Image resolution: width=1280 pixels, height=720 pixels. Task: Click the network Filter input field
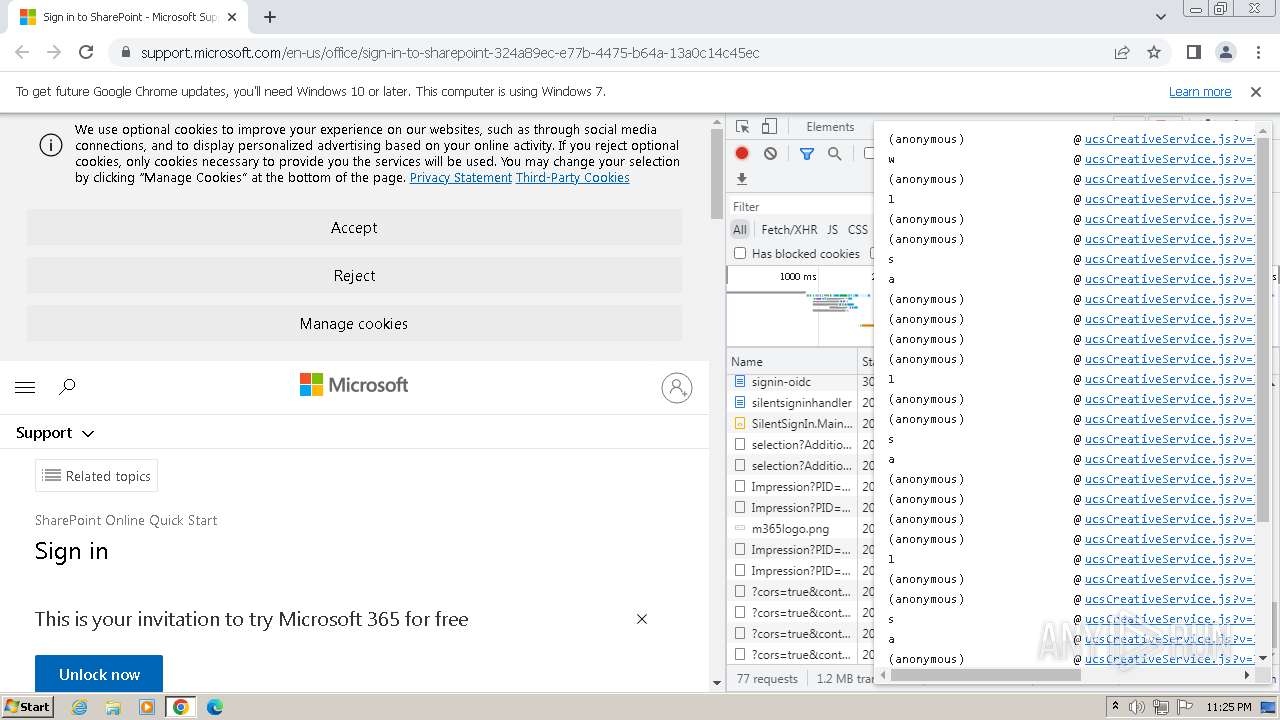coord(800,207)
